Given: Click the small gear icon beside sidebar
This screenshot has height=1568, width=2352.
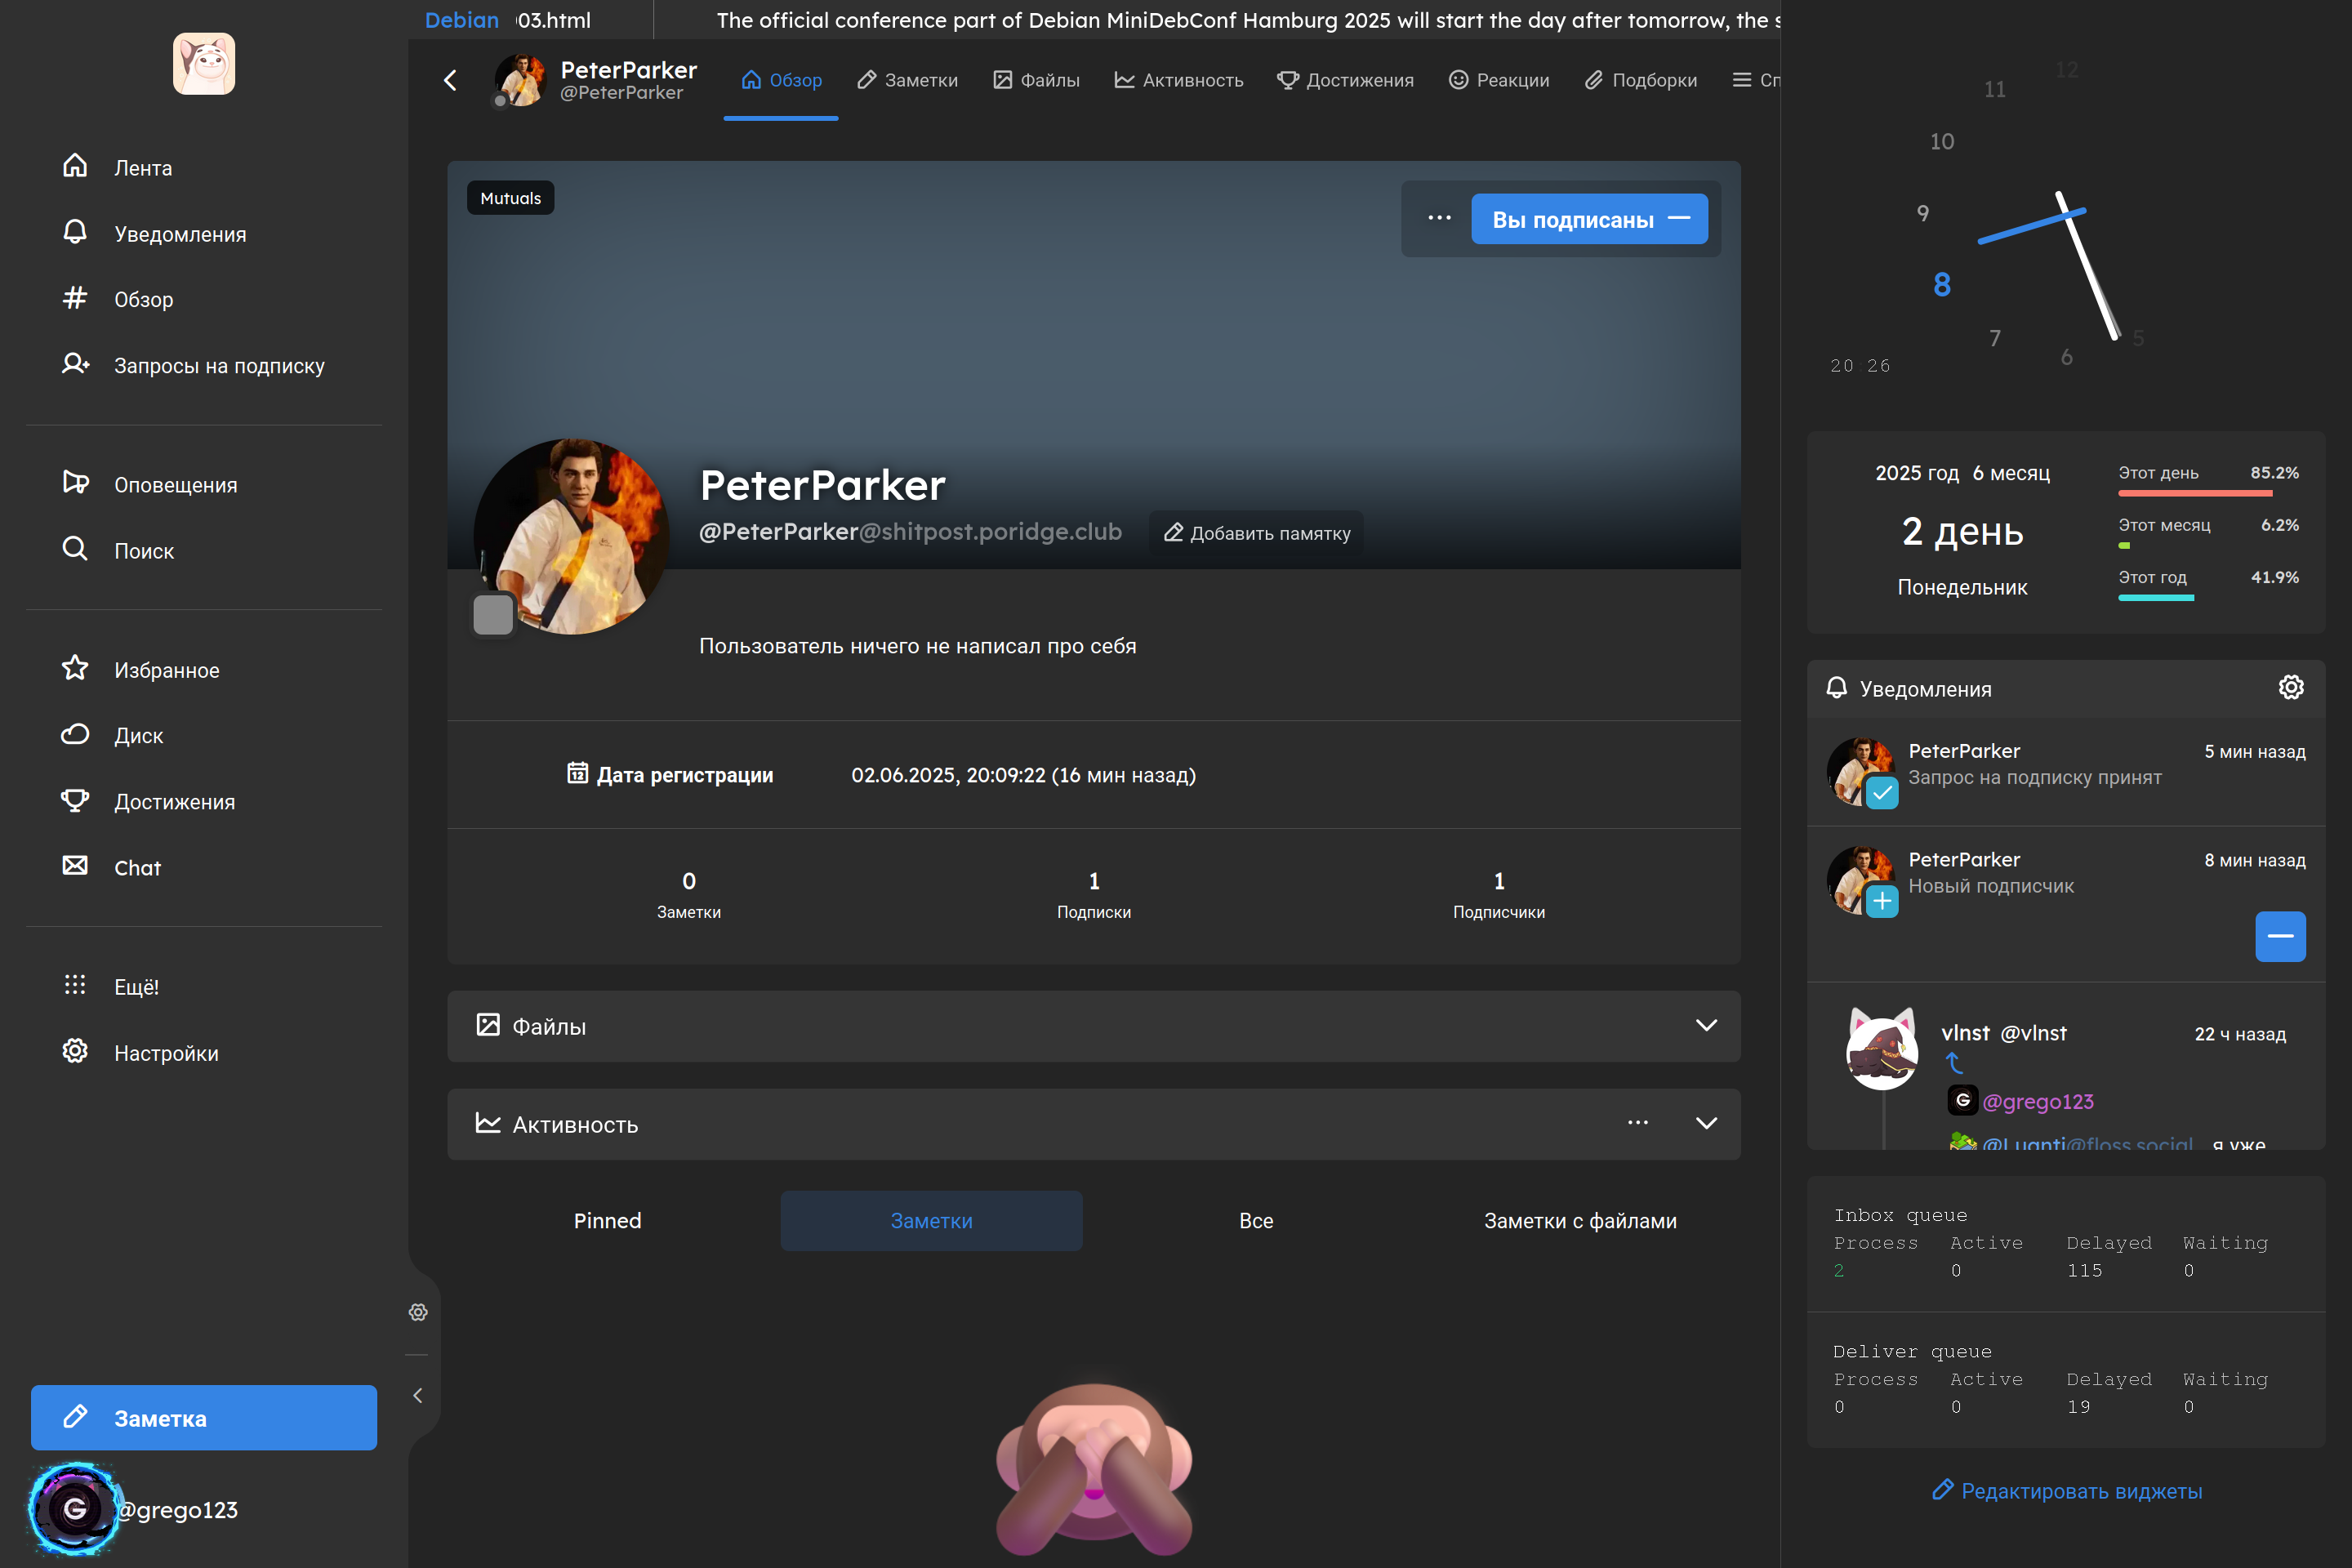Looking at the screenshot, I should point(418,1312).
